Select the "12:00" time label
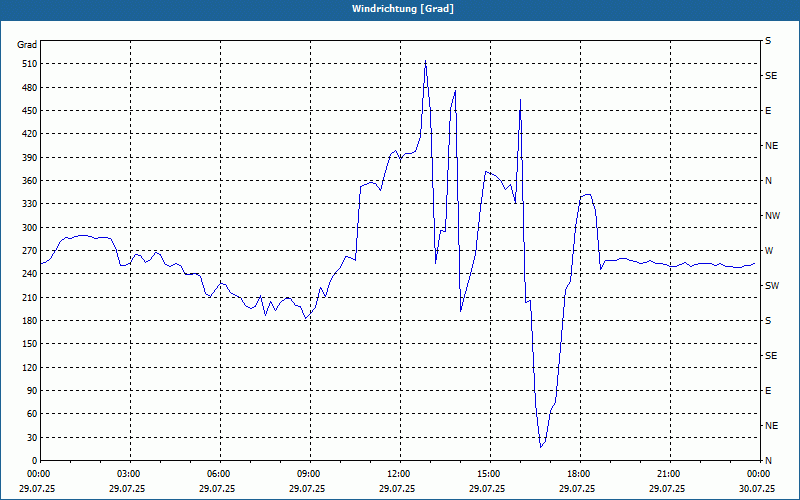Image resolution: width=800 pixels, height=500 pixels. [398, 474]
